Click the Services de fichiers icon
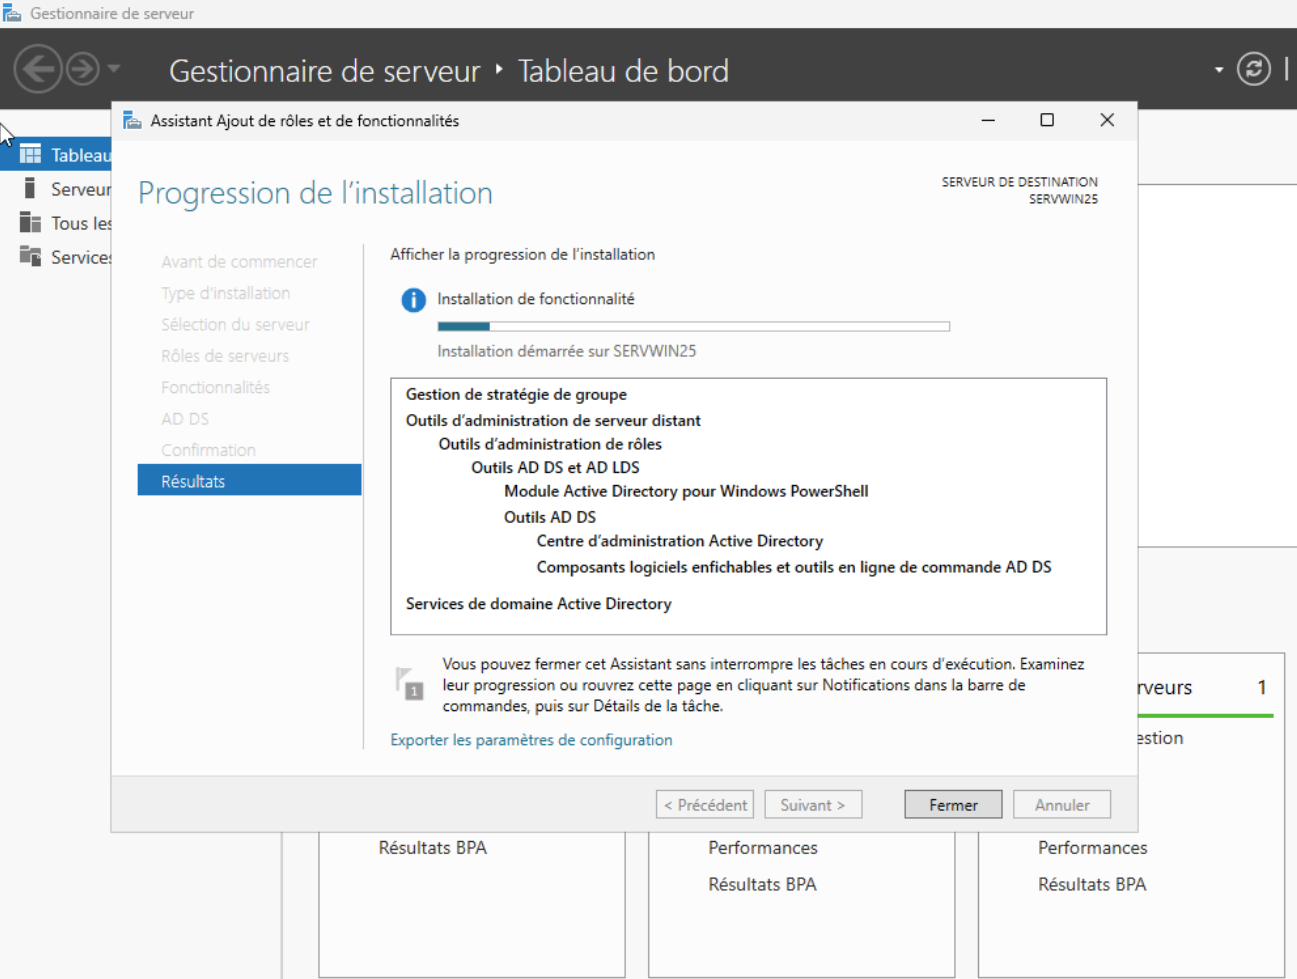This screenshot has height=979, width=1297. click(31, 257)
